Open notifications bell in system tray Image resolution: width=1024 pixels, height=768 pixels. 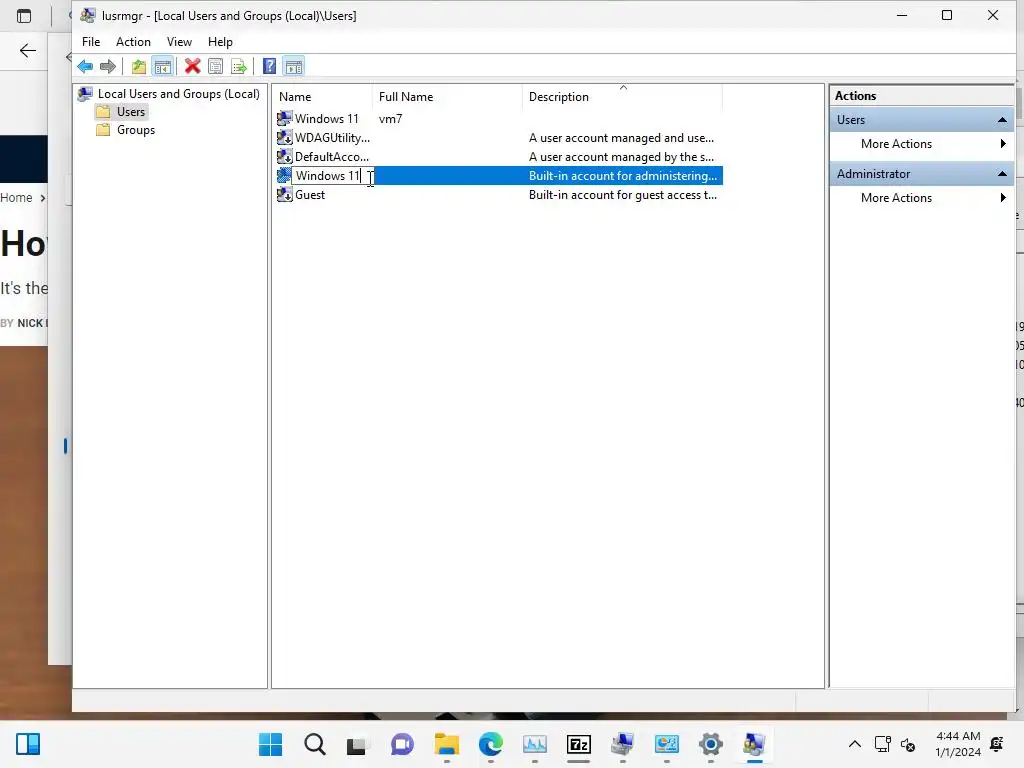[997, 744]
